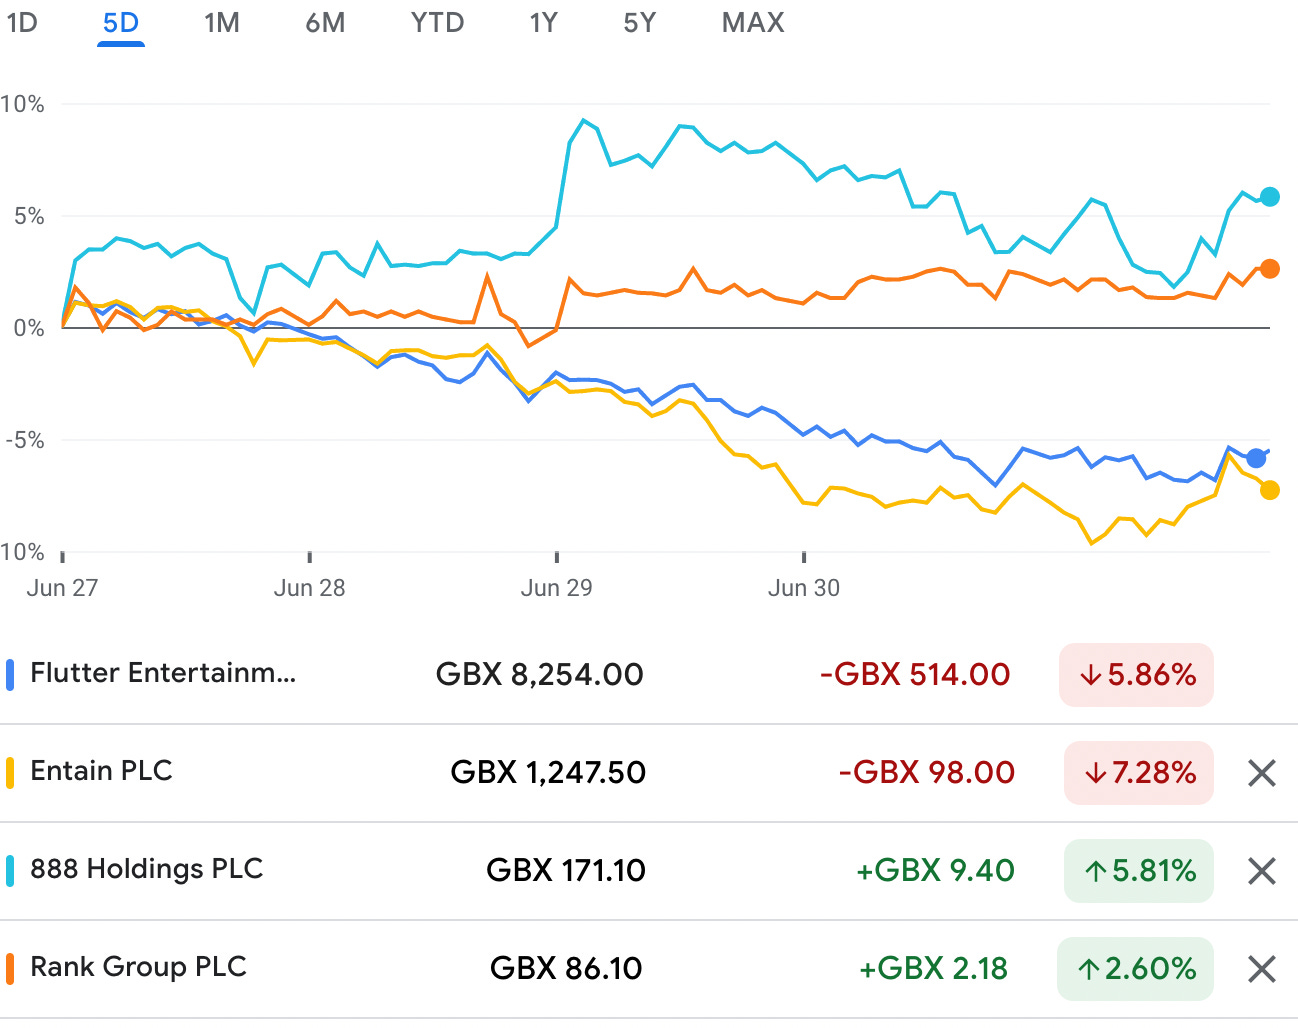The width and height of the screenshot is (1298, 1028).
Task: Select the 5D time range tab
Action: 121,22
